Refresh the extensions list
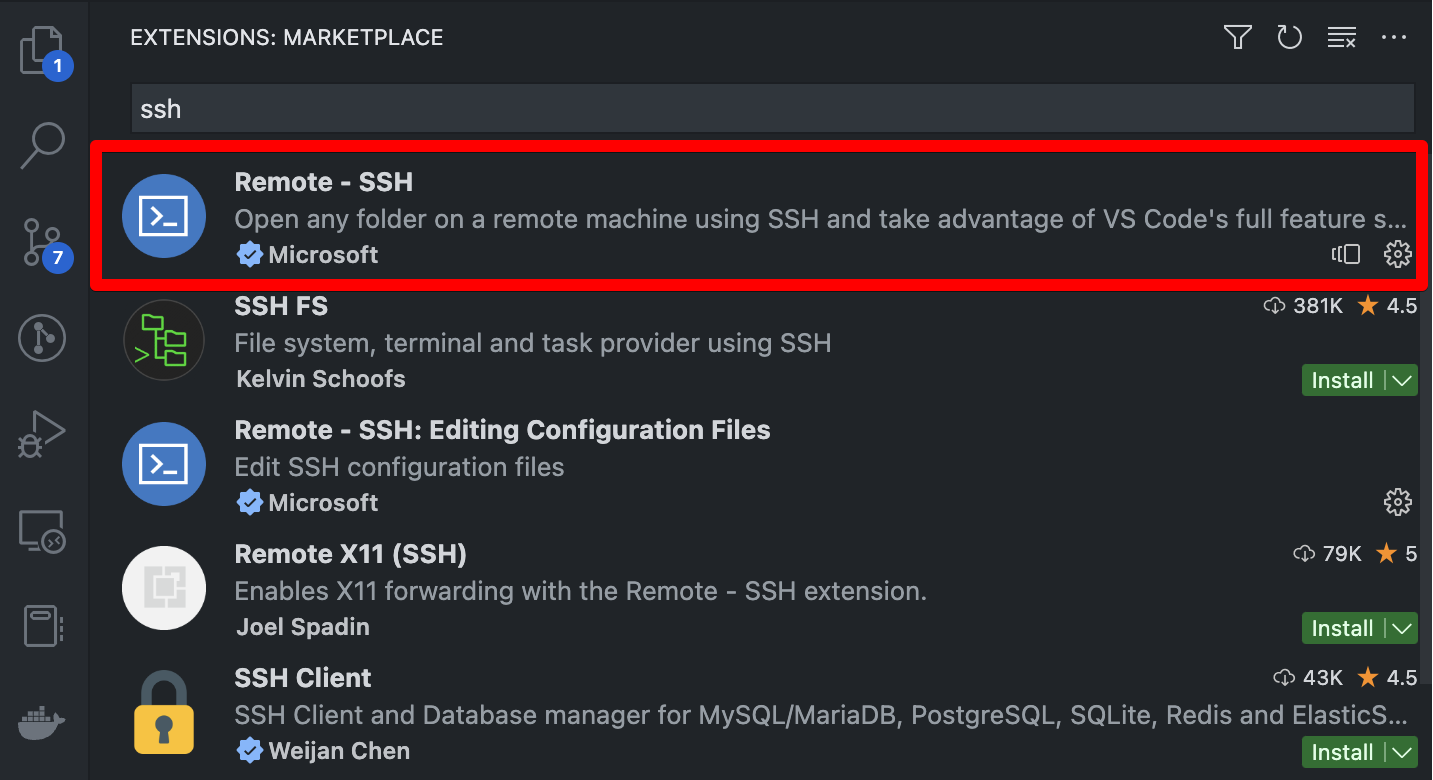The width and height of the screenshot is (1433, 780). [1290, 38]
